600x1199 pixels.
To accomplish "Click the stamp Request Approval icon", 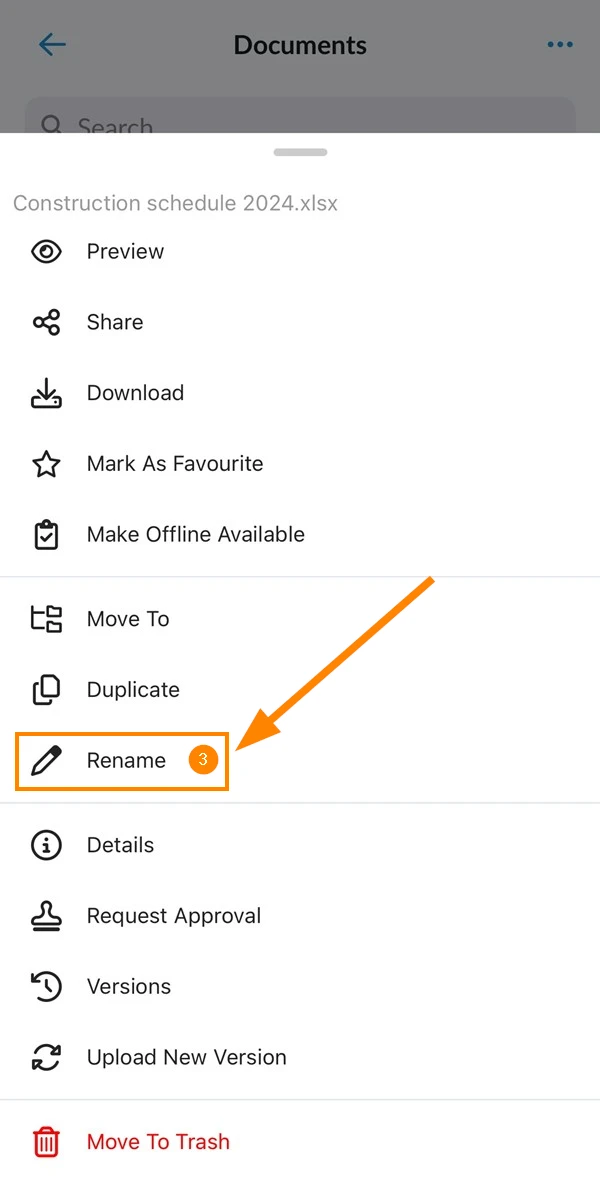I will point(47,916).
